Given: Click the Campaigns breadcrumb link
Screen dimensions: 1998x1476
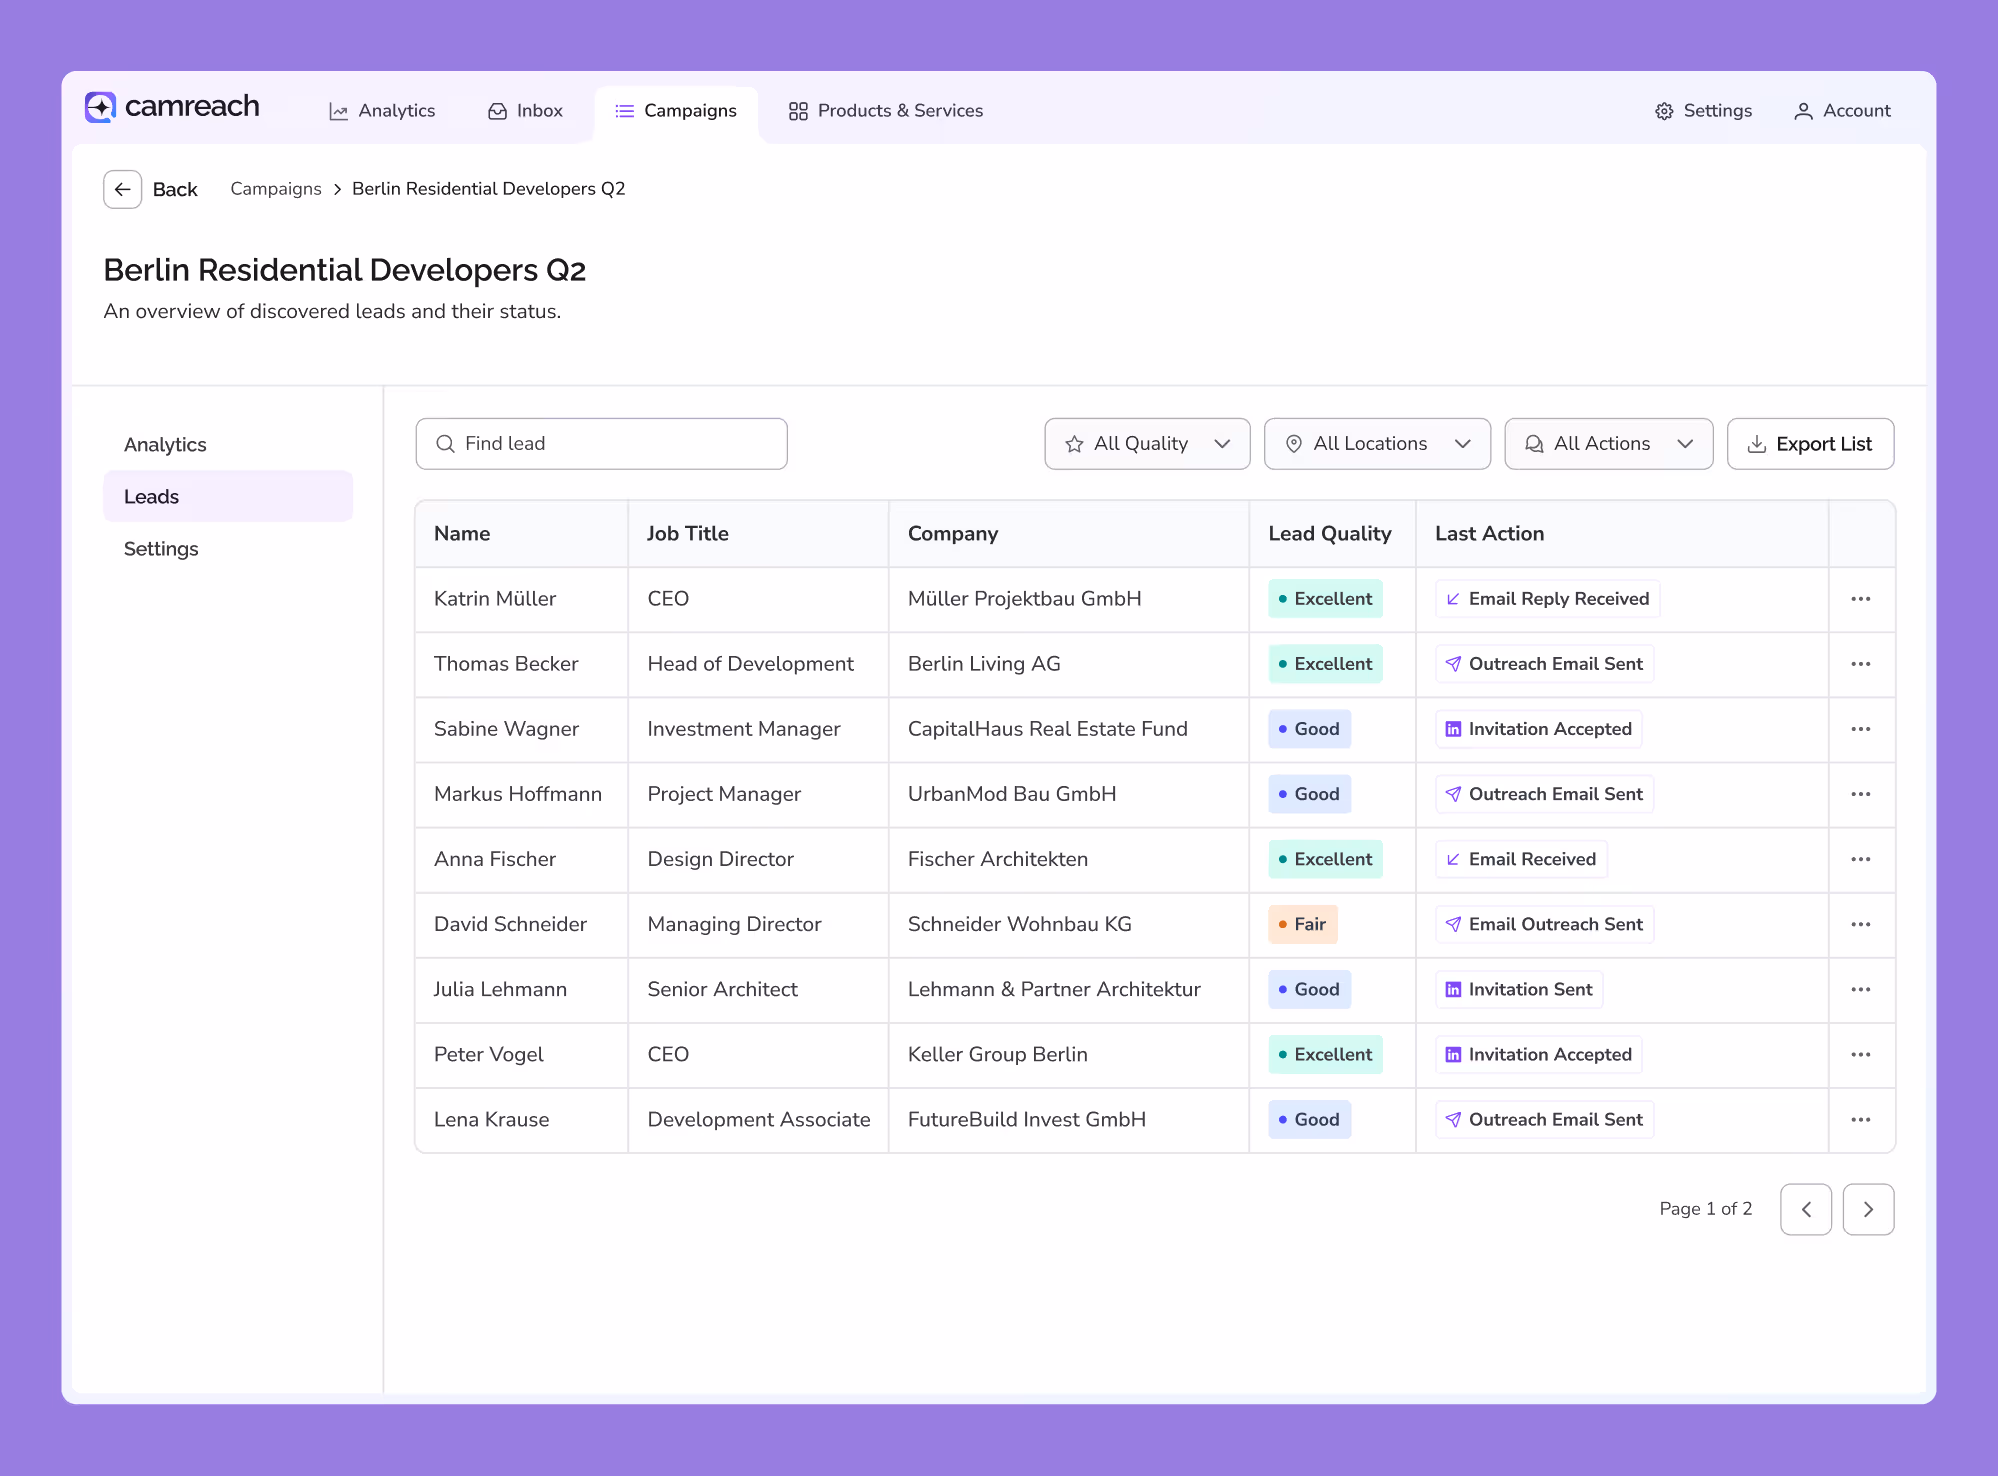Looking at the screenshot, I should (x=276, y=189).
